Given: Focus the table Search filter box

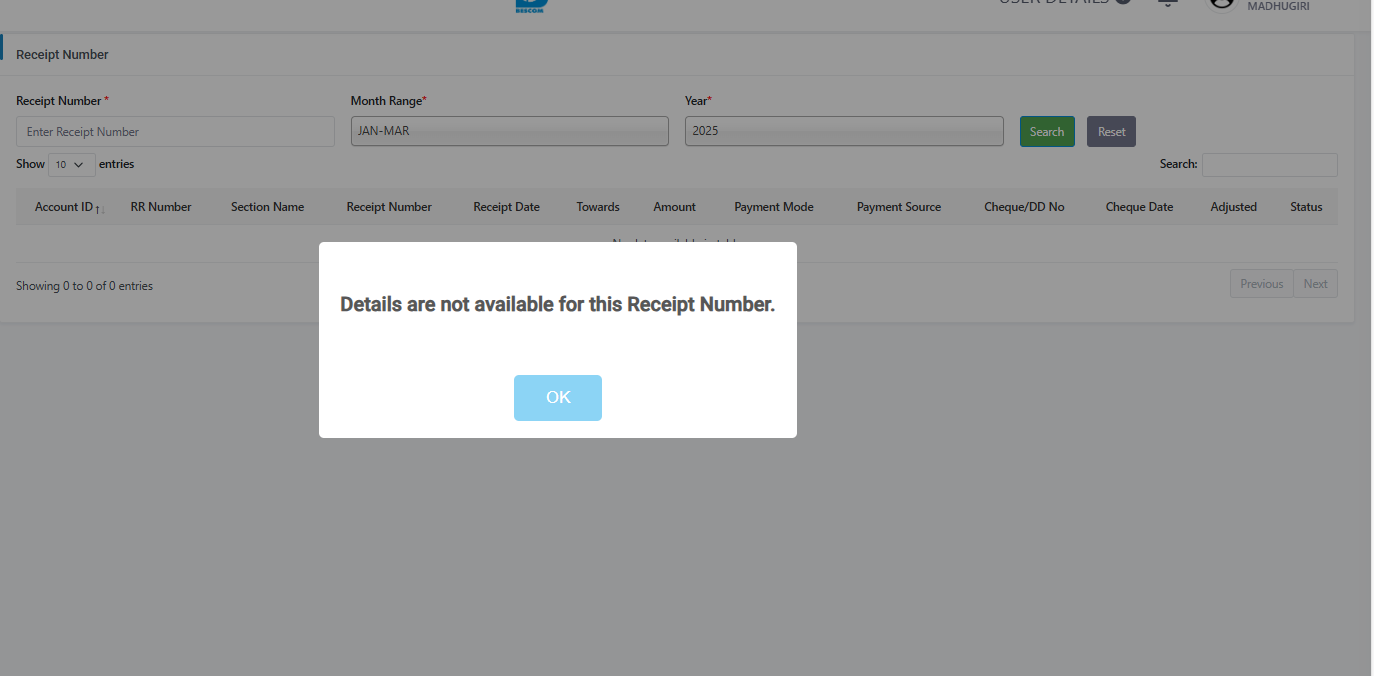Looking at the screenshot, I should click(1269, 164).
